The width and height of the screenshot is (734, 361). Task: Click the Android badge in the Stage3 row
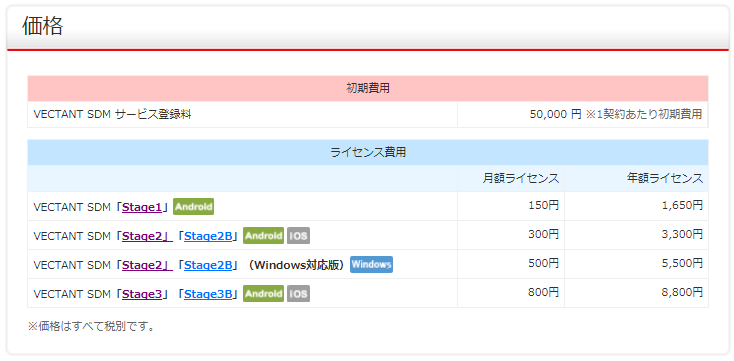(x=263, y=294)
